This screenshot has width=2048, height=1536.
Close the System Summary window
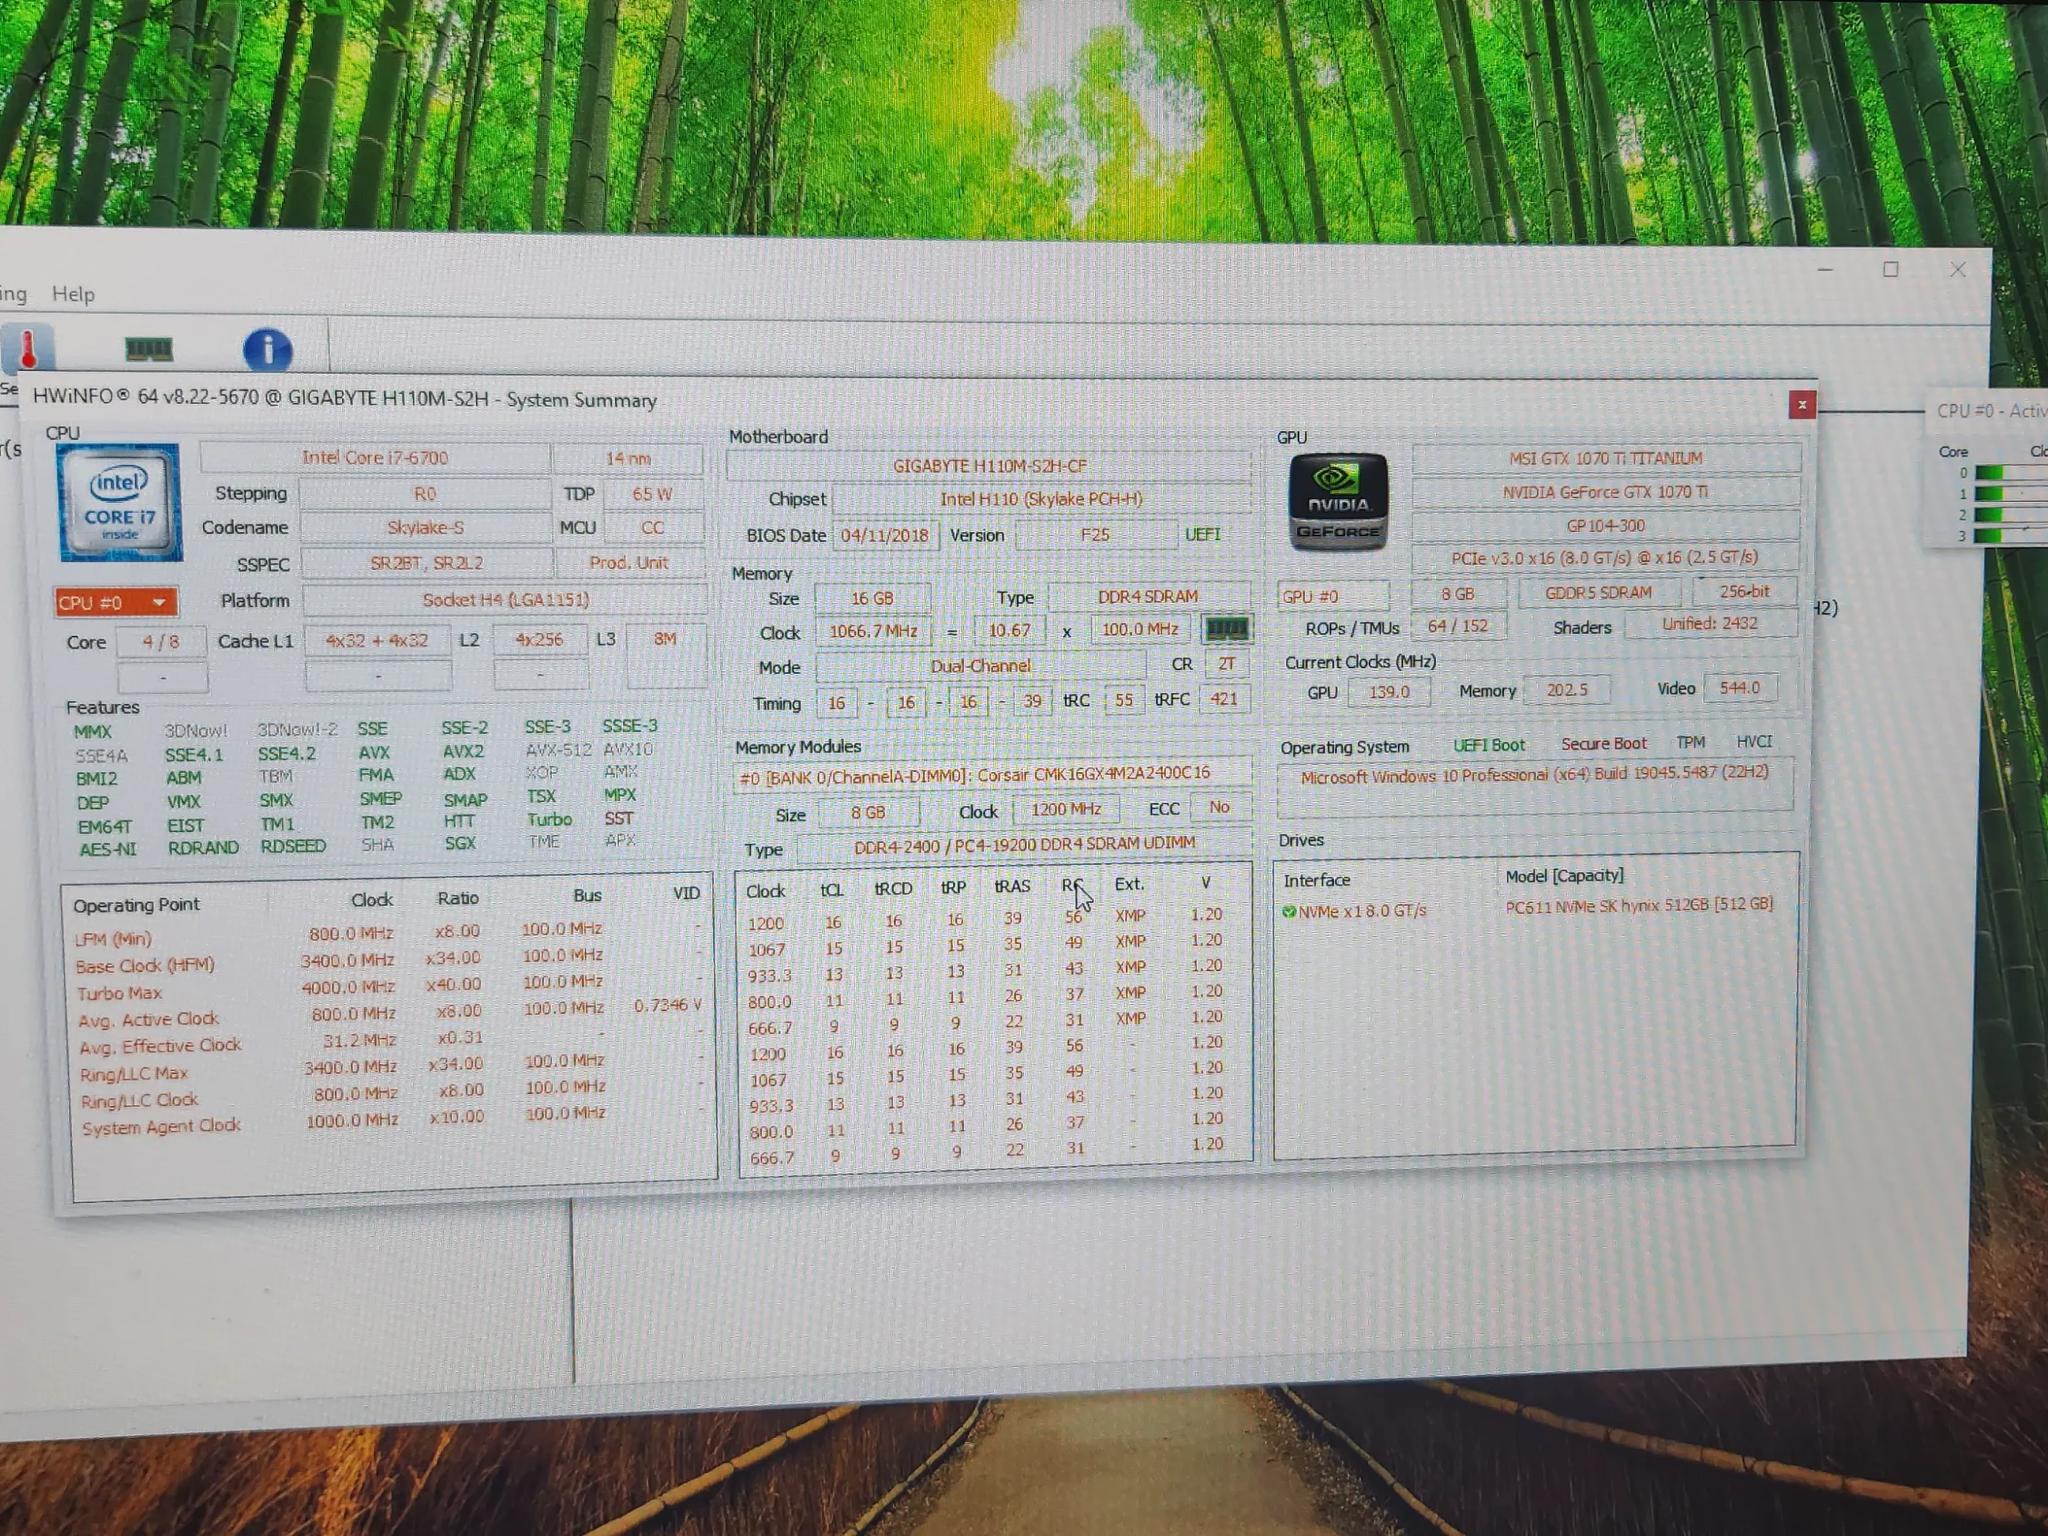pos(1801,405)
